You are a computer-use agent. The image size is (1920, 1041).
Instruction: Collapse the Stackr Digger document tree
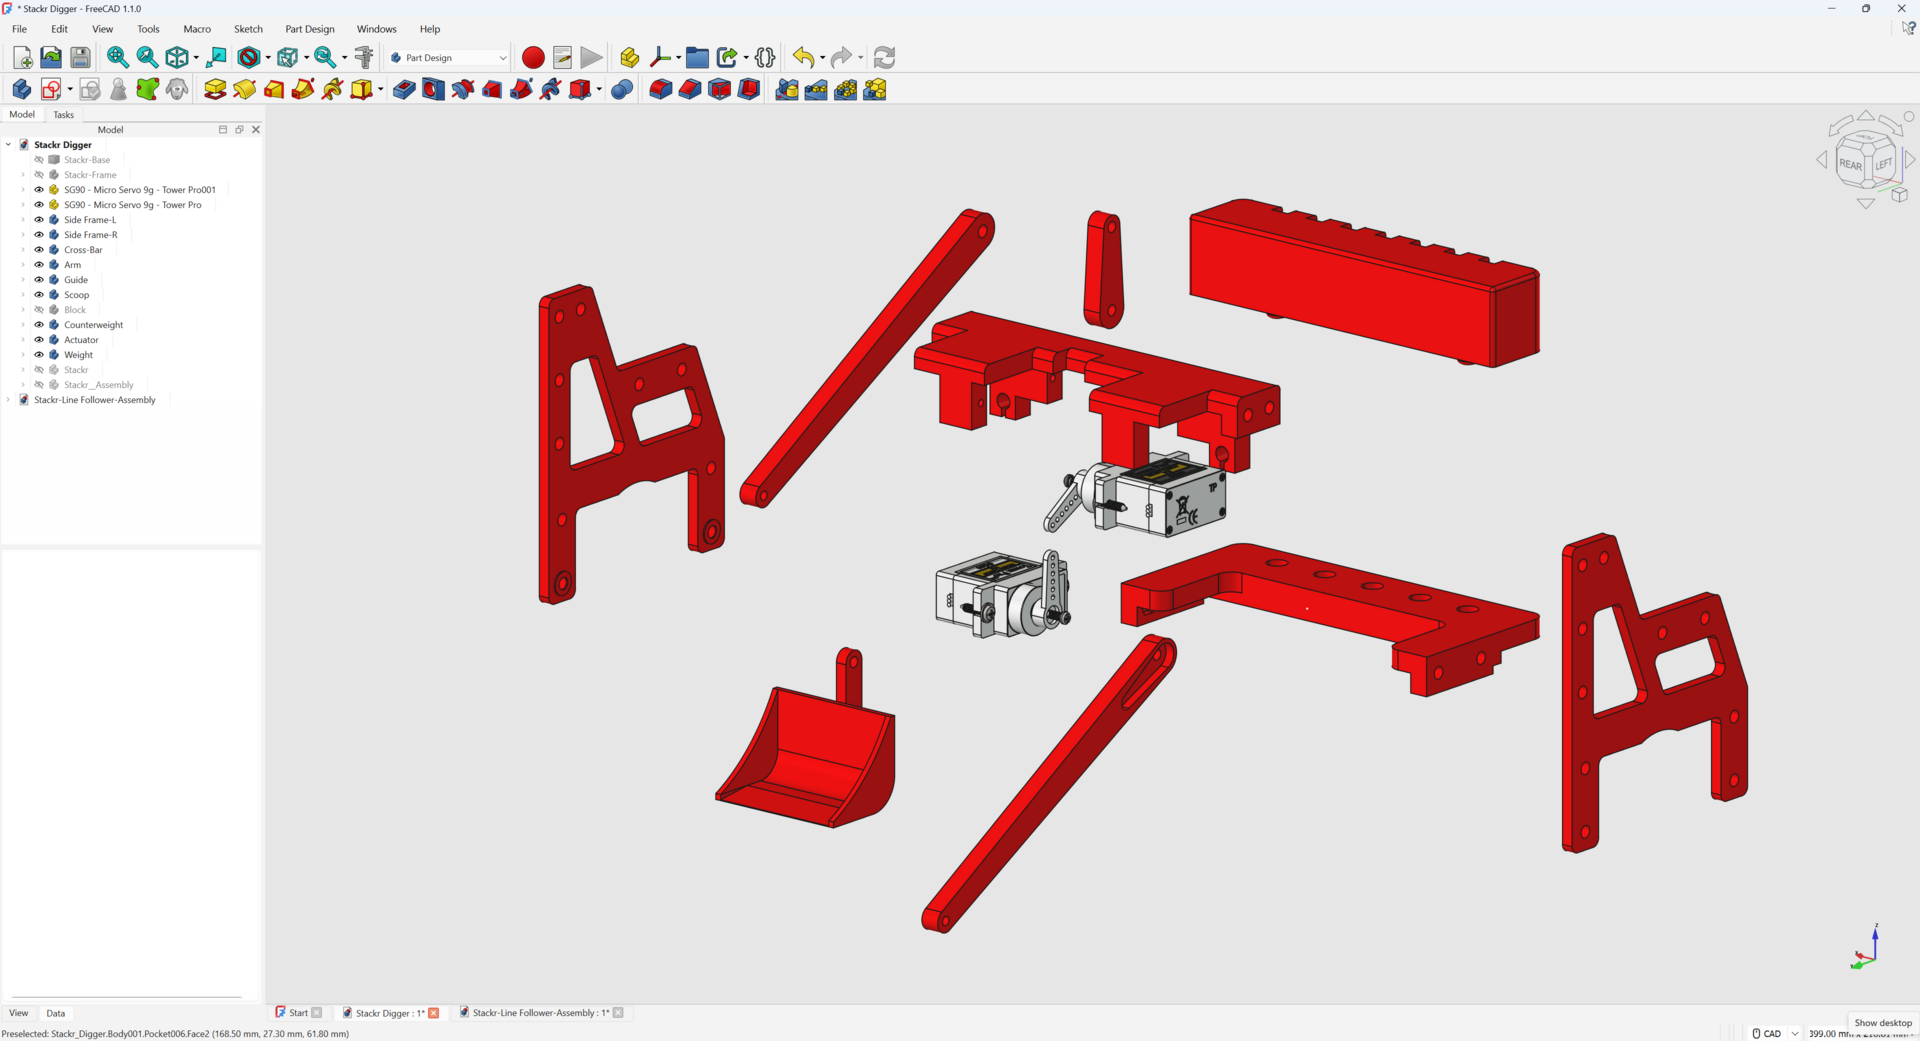9,145
